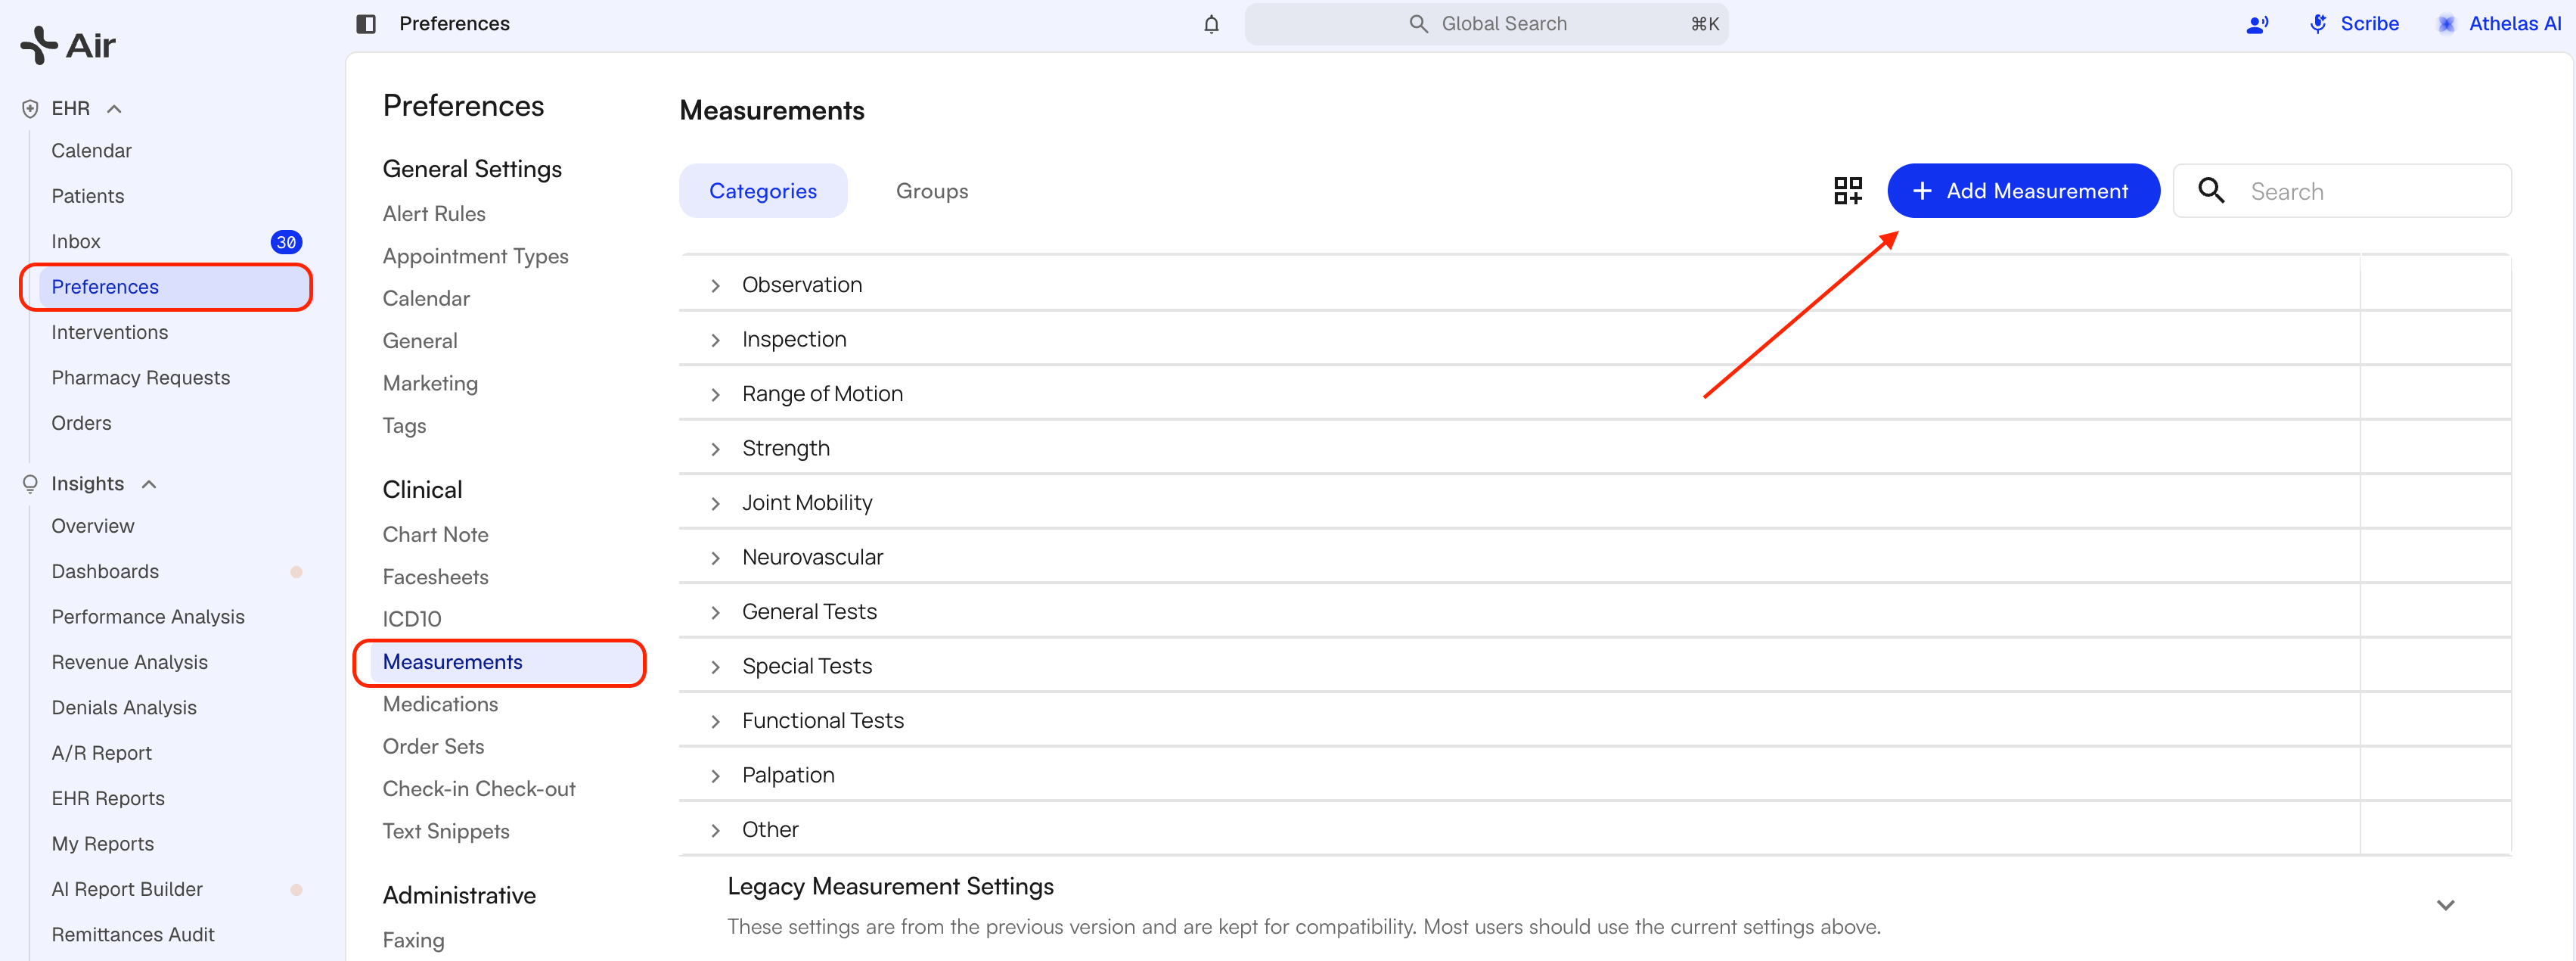Expand the Observation category
Screen dimensions: 2576x961
715,286
